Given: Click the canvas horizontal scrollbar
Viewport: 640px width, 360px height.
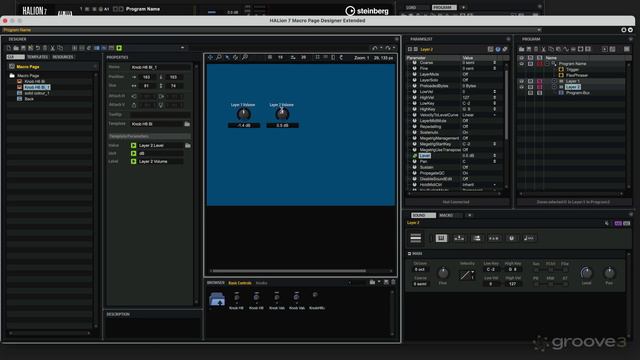Looking at the screenshot, I should pos(289,271).
